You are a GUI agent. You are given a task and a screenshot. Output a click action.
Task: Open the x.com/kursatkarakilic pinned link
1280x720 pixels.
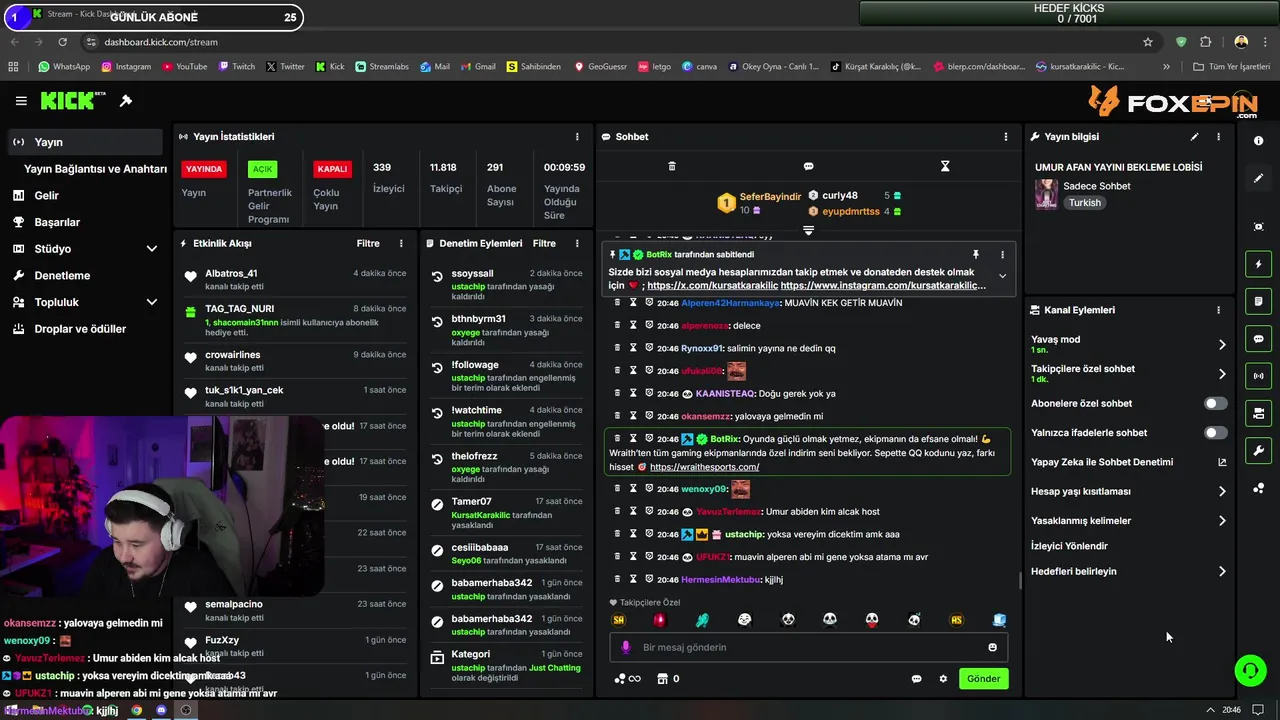pyautogui.click(x=712, y=286)
